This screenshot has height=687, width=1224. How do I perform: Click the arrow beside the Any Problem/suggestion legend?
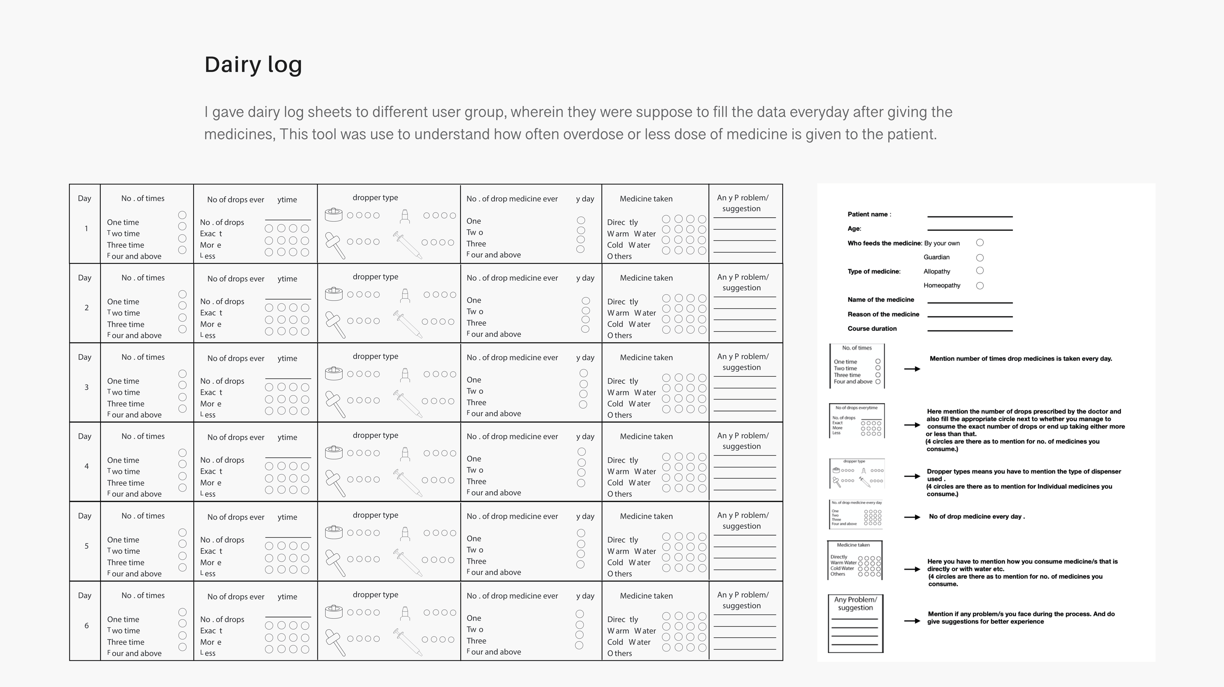point(912,621)
